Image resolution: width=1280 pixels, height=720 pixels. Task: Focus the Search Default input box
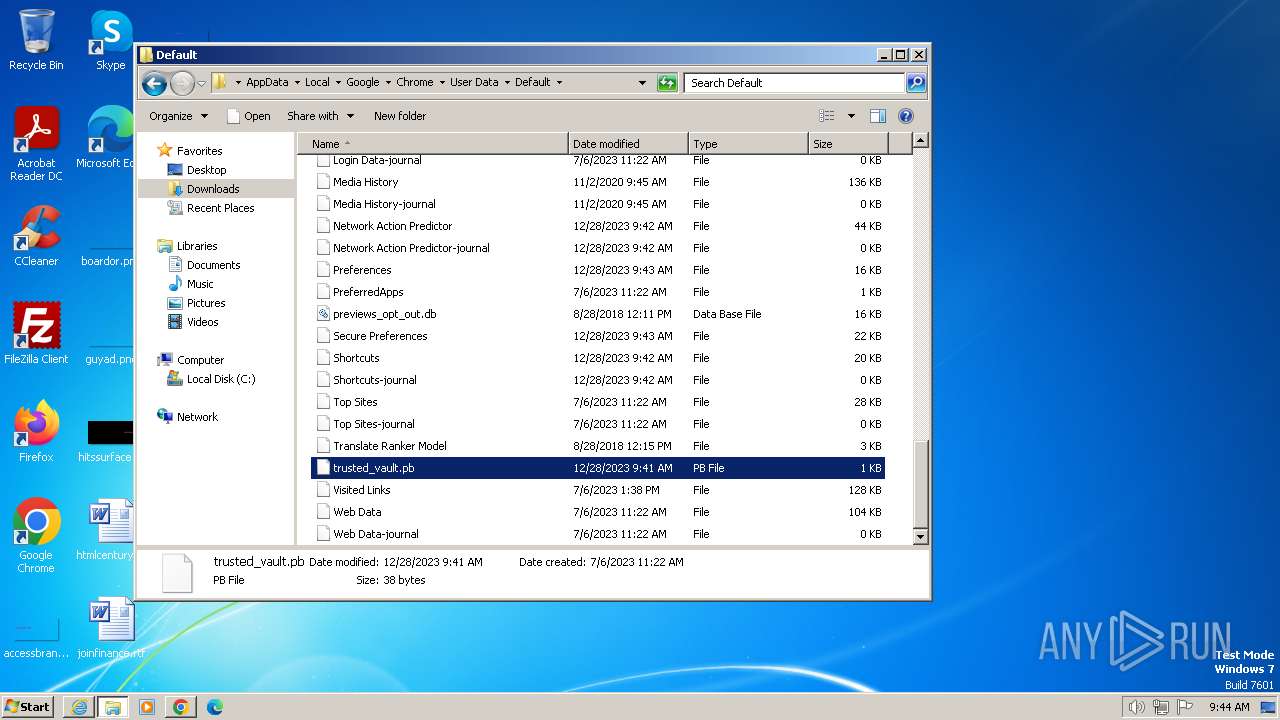coord(795,83)
